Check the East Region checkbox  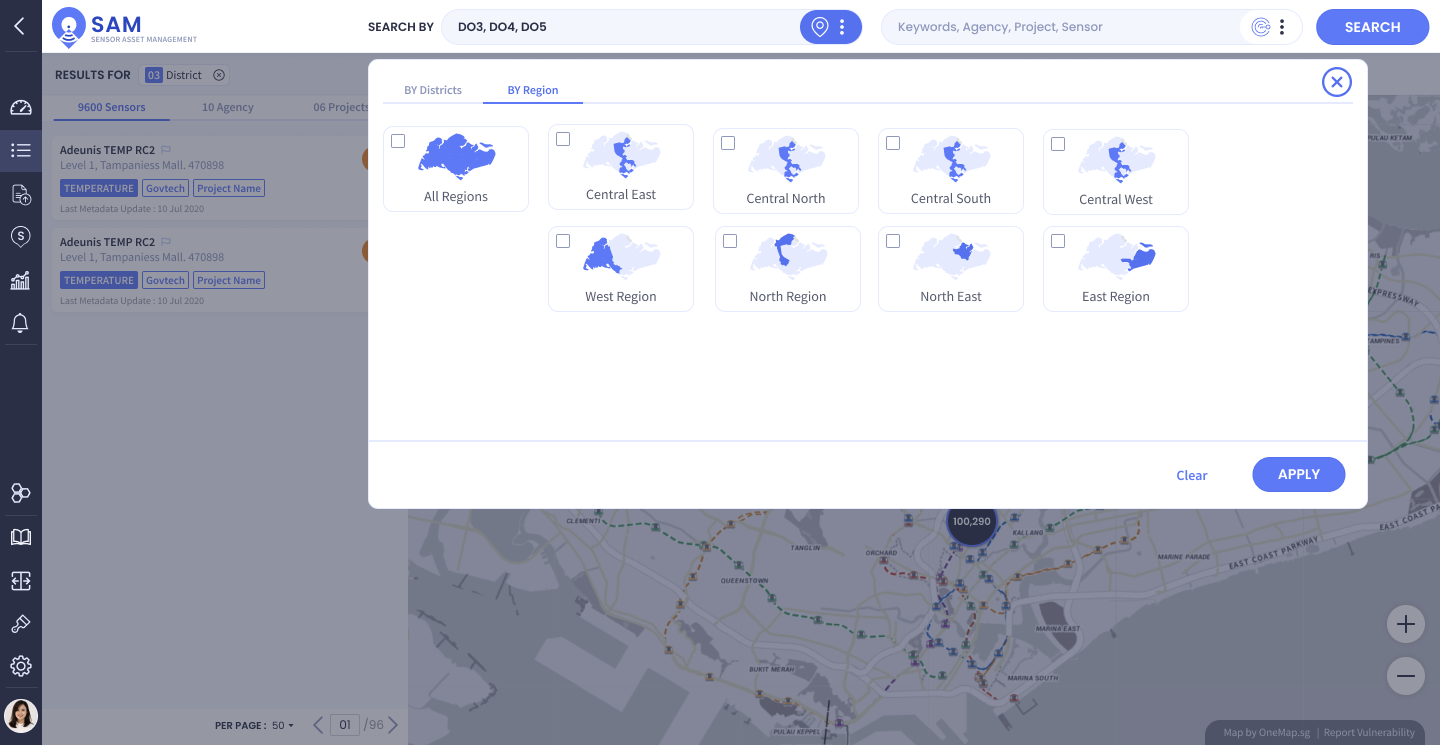[x=1058, y=241]
